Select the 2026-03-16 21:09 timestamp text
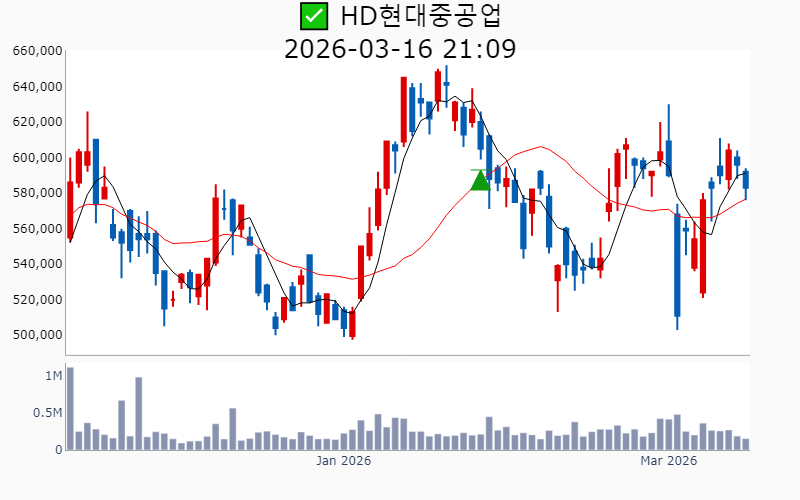The width and height of the screenshot is (800, 500). coord(400,48)
